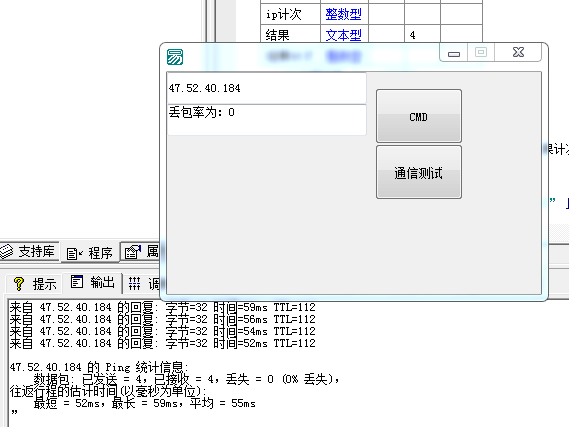Click the 通信测试 button
This screenshot has width=569, height=427.
419,172
